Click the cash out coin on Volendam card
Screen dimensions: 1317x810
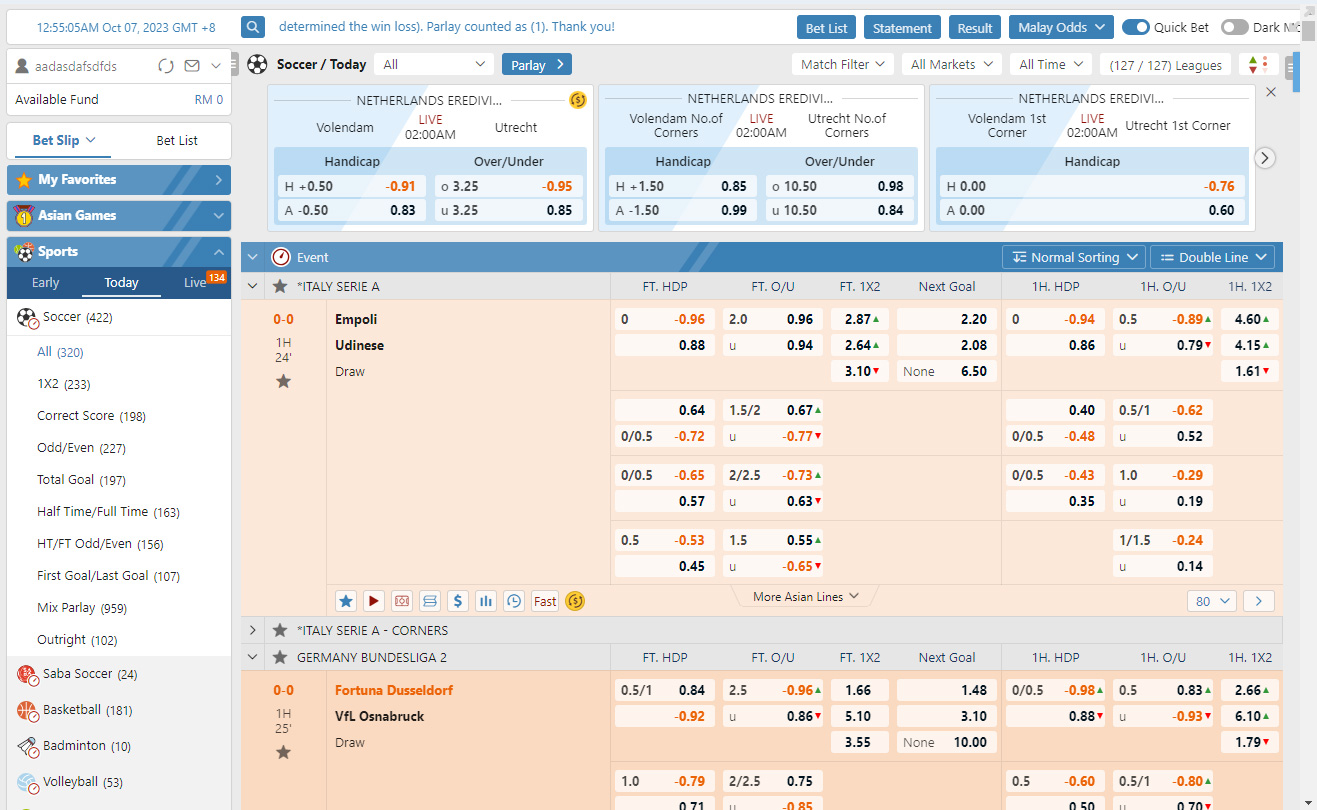pos(578,100)
